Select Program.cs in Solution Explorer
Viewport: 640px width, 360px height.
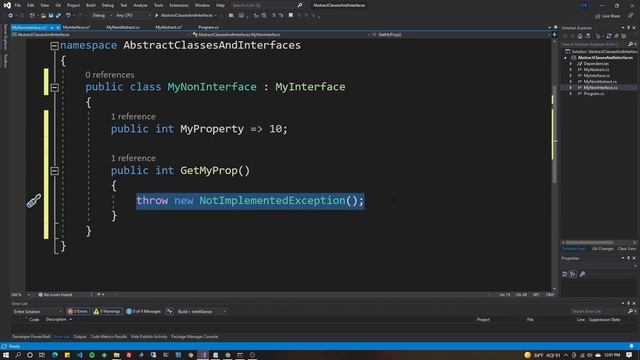(593, 93)
